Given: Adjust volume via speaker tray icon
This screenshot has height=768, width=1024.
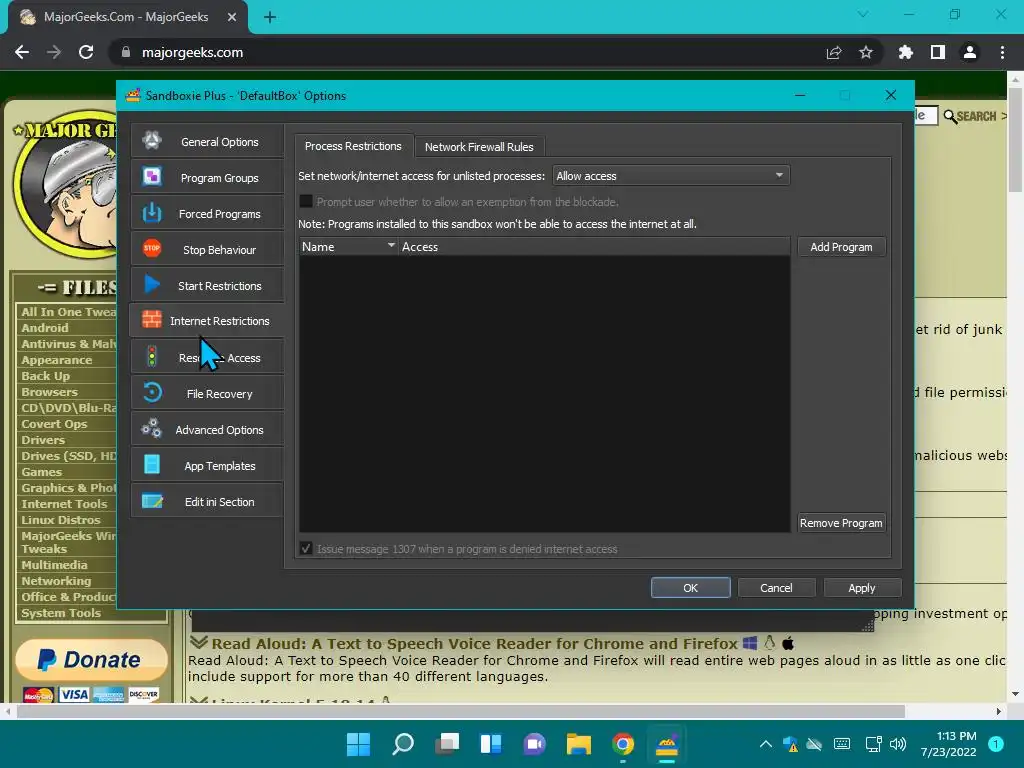Looking at the screenshot, I should (898, 744).
